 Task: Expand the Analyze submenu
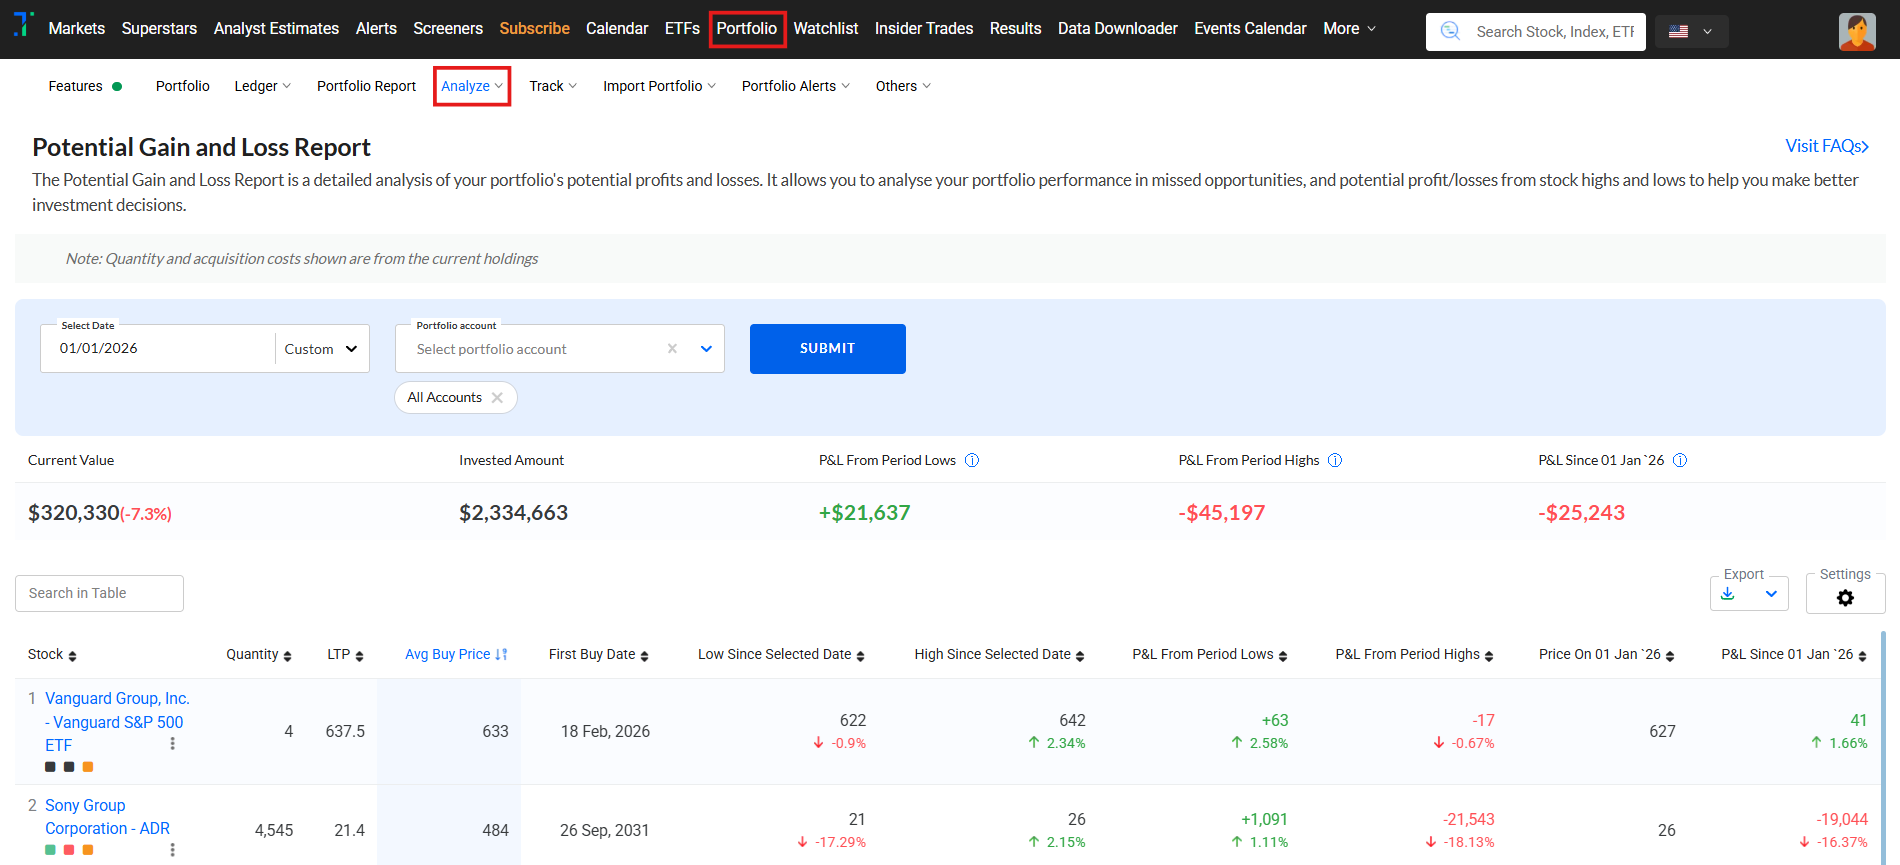coord(472,86)
